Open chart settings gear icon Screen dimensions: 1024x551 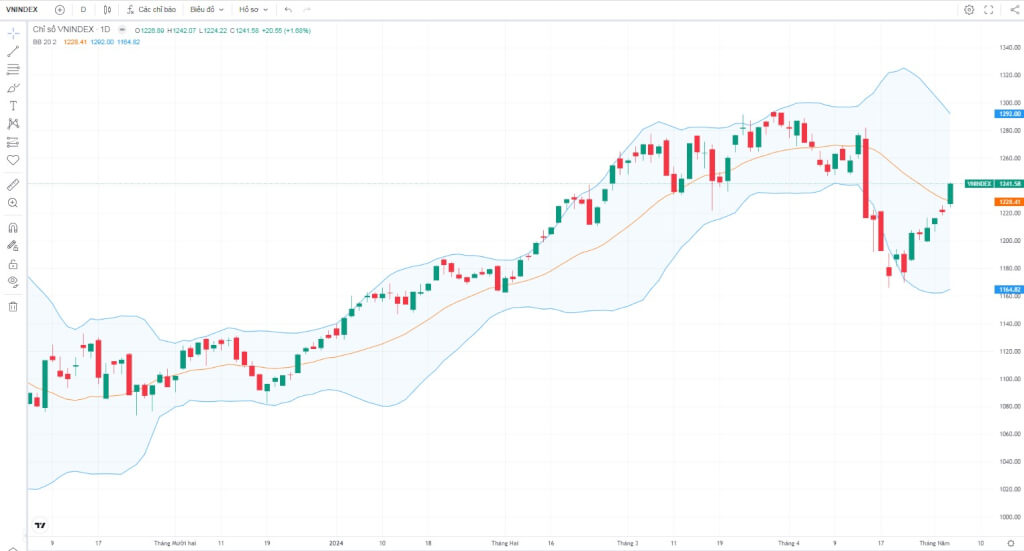(969, 10)
